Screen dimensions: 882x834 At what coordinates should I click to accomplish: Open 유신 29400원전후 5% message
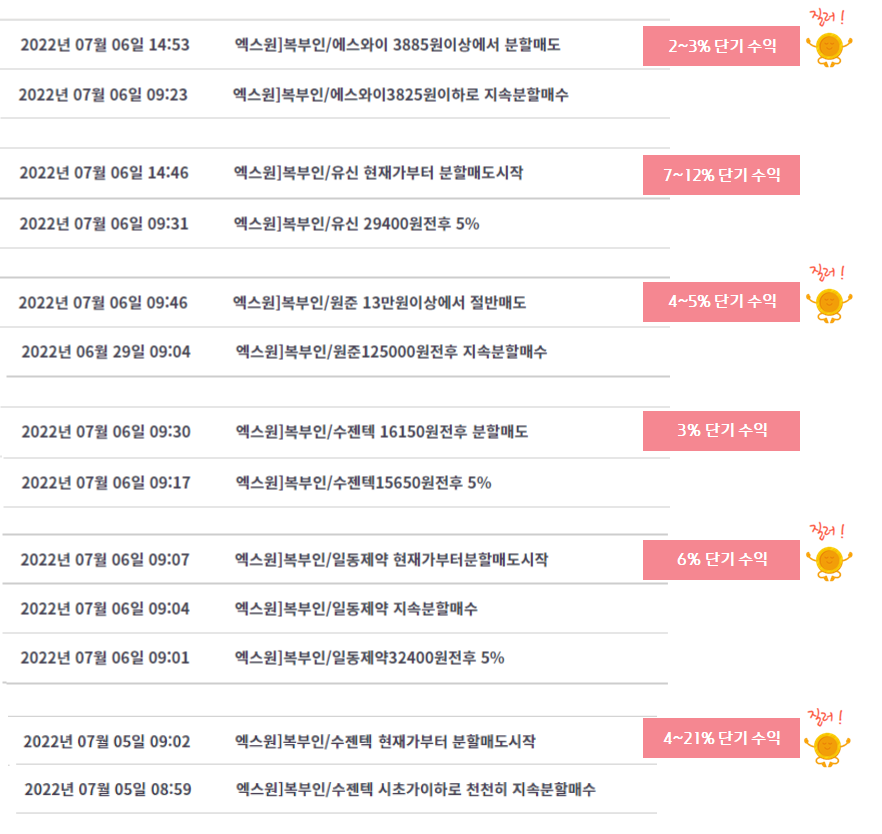click(x=357, y=224)
